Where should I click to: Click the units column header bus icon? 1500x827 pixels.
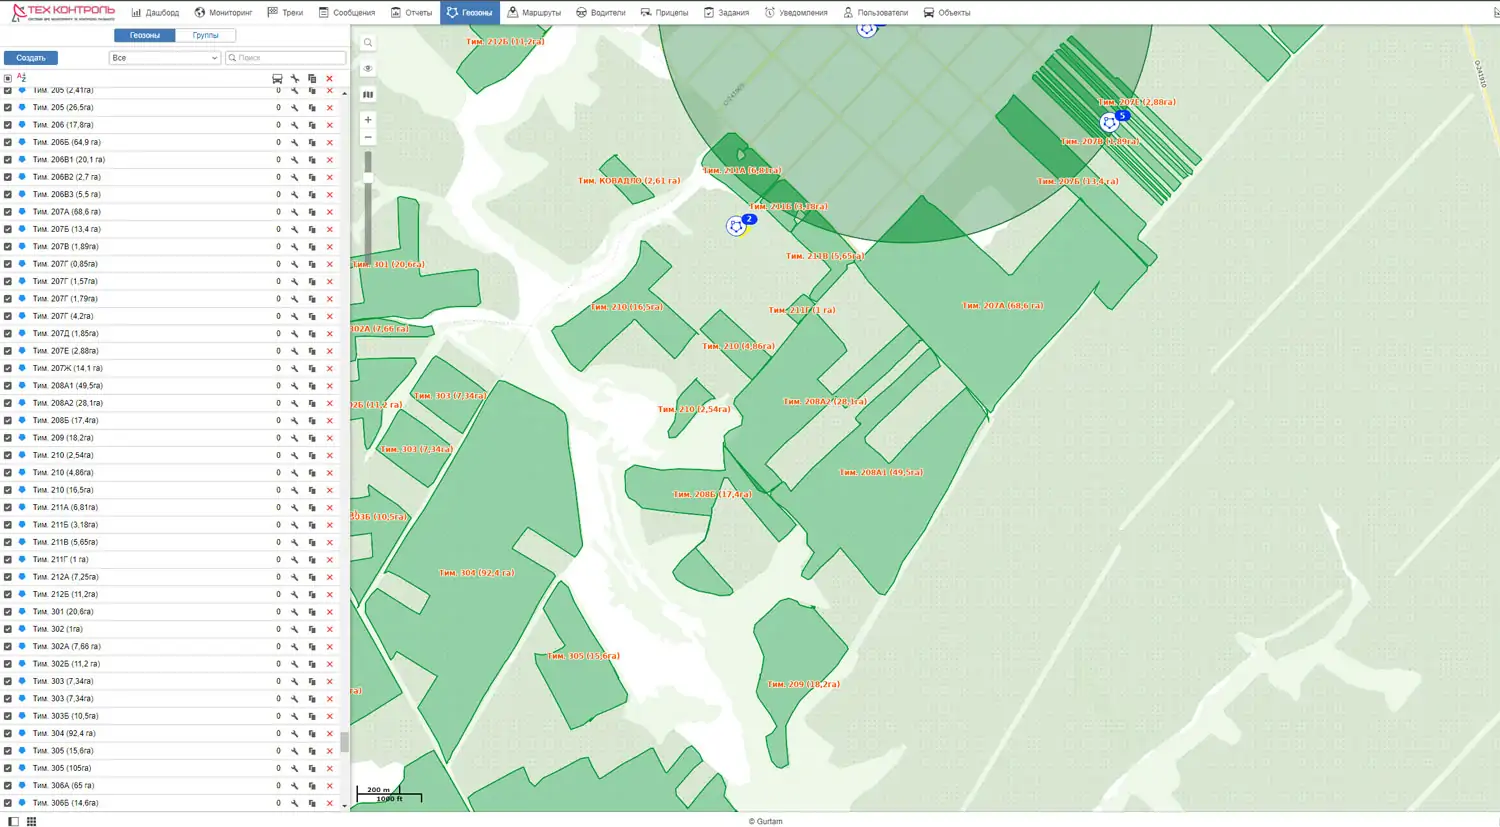coord(277,78)
